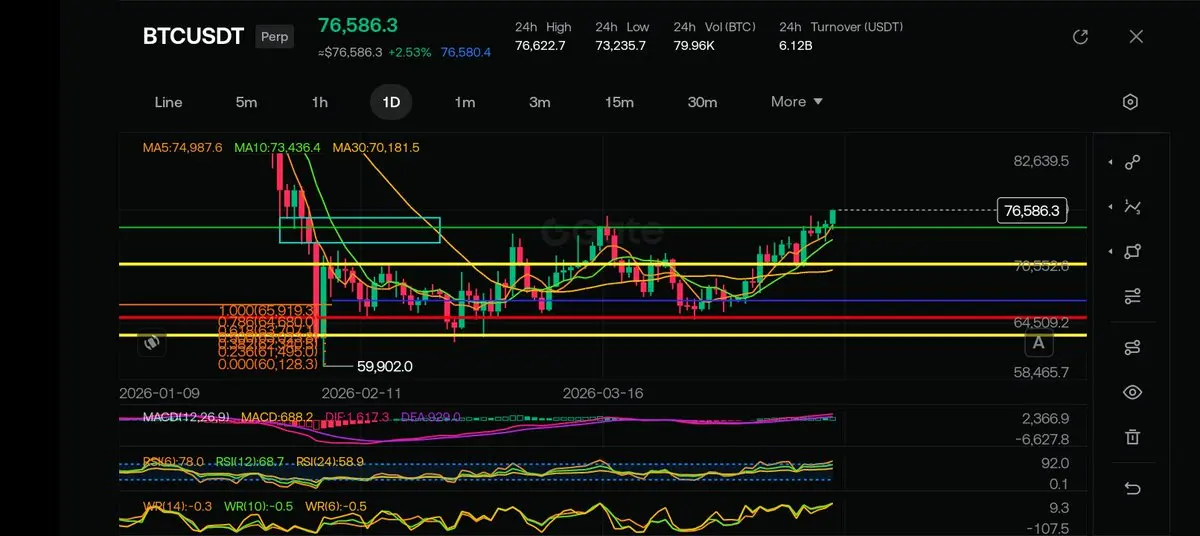Click the 24h High value 76,622.7

point(540,46)
